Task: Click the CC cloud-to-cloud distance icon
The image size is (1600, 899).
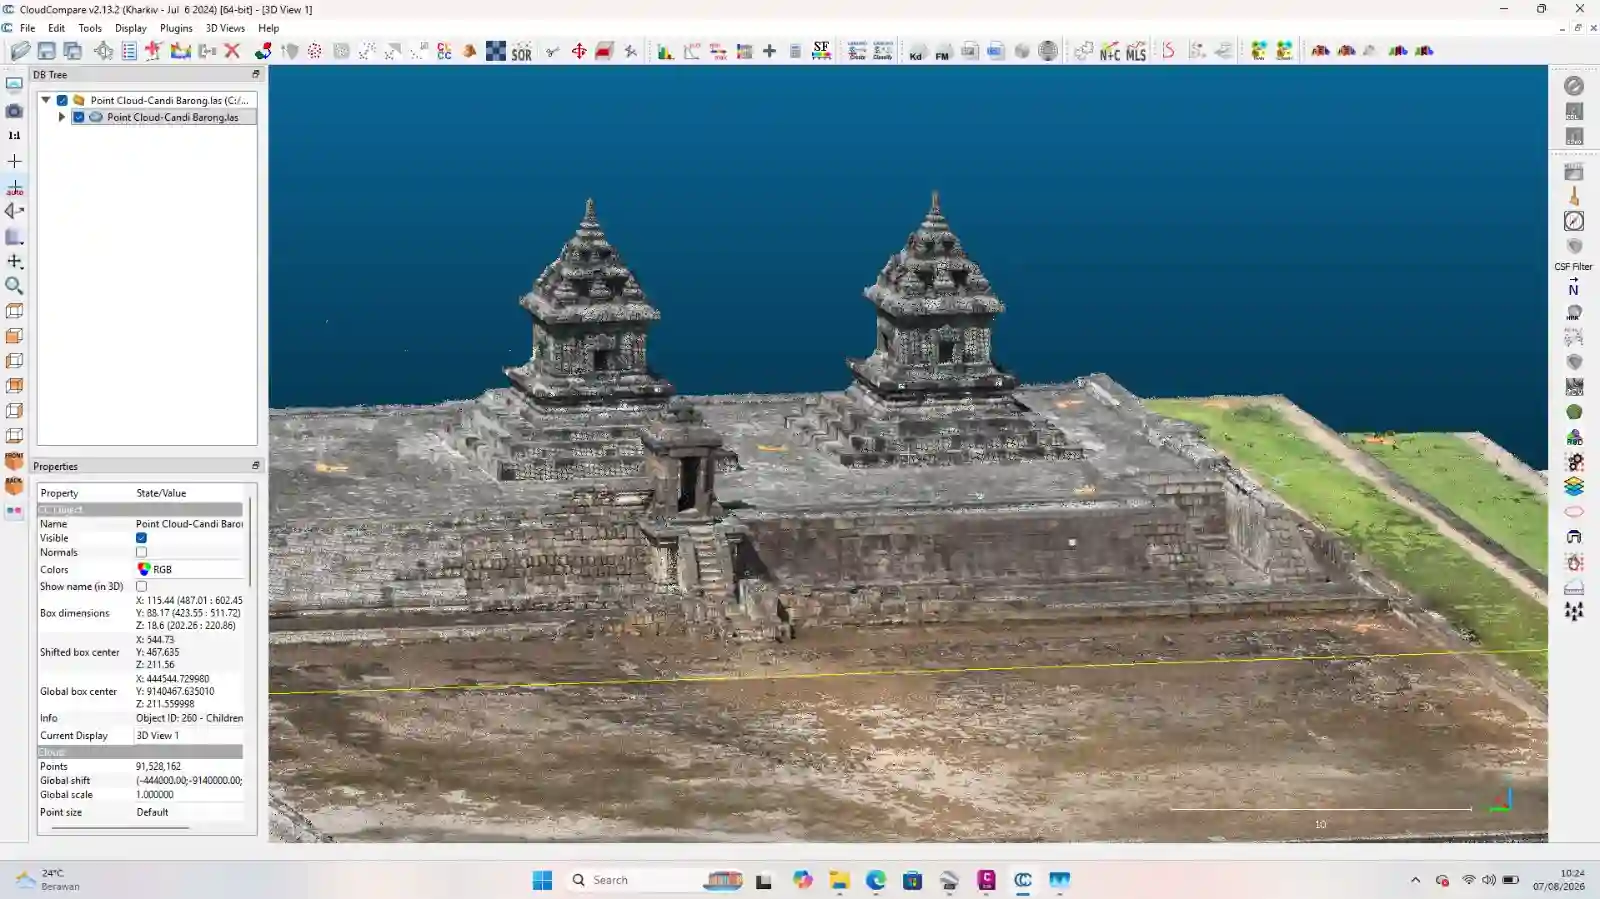Action: point(444,51)
